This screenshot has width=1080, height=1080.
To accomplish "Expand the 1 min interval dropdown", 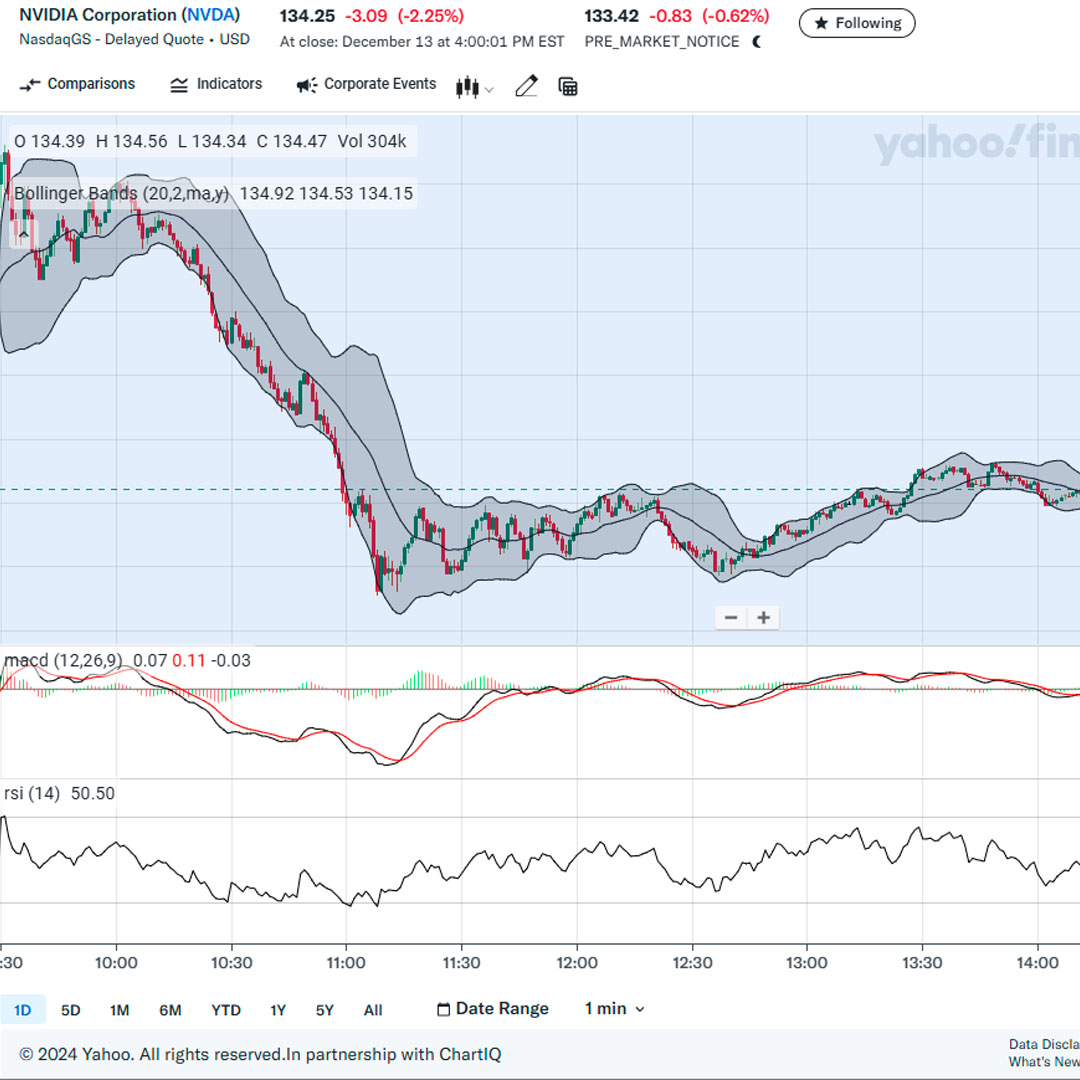I will coord(614,1009).
